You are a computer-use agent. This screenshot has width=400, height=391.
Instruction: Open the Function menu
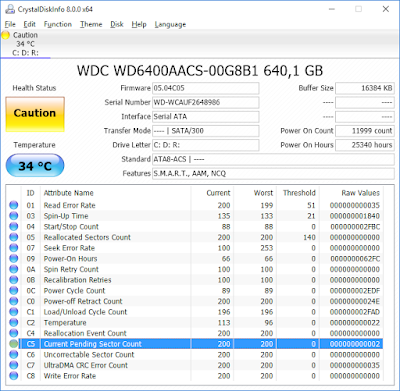(x=58, y=24)
